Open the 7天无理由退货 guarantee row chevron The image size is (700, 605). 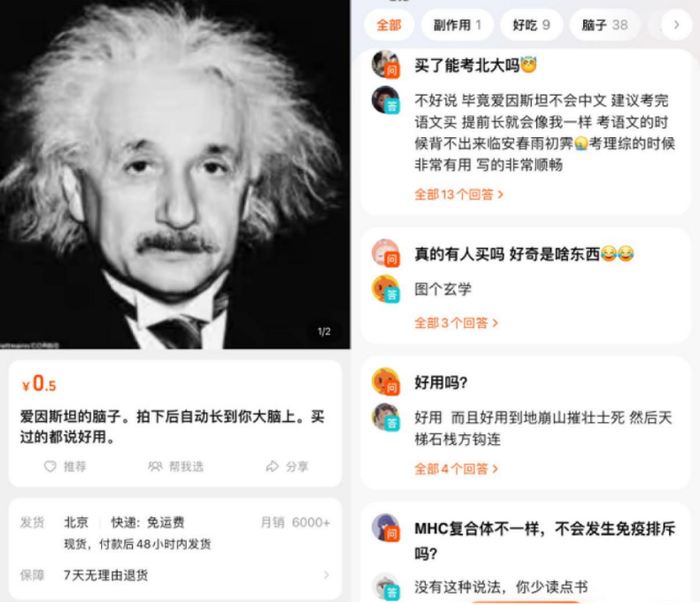tap(326, 575)
